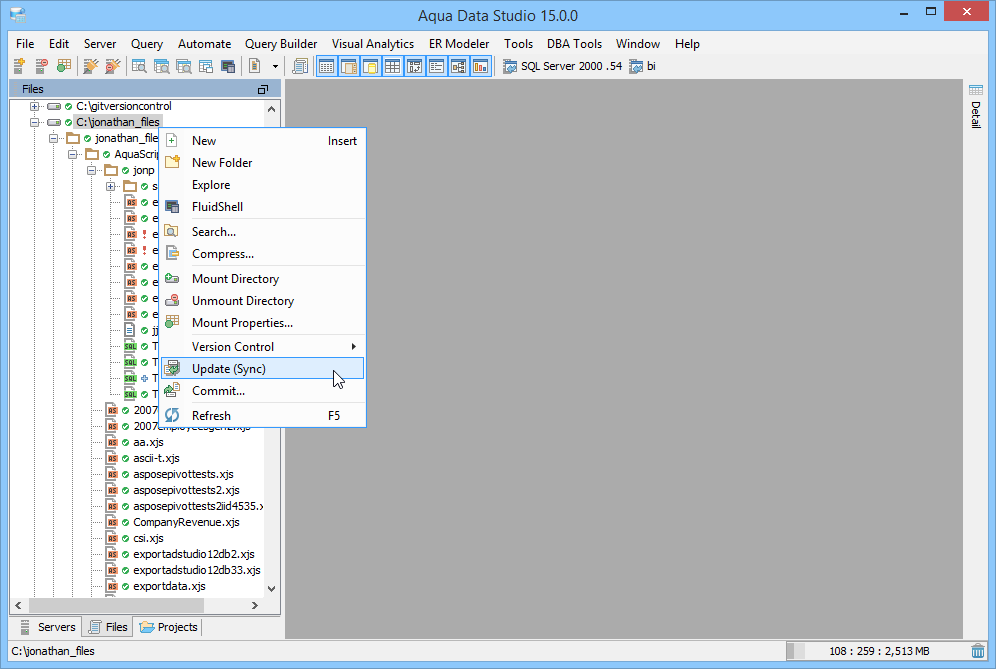Open the DBA Tools menu

point(574,44)
